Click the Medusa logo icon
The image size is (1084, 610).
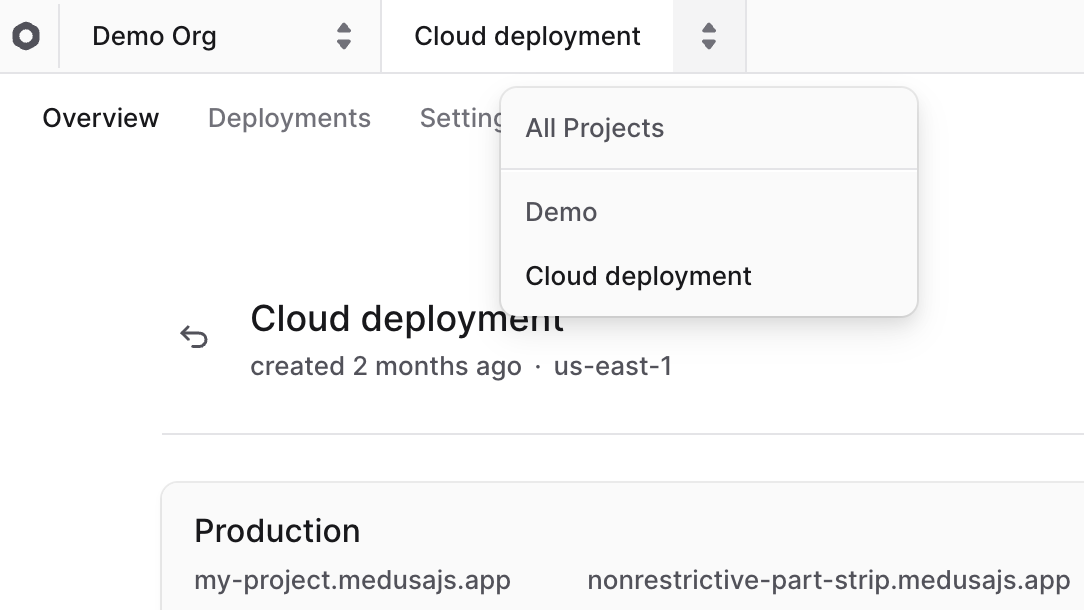(27, 36)
